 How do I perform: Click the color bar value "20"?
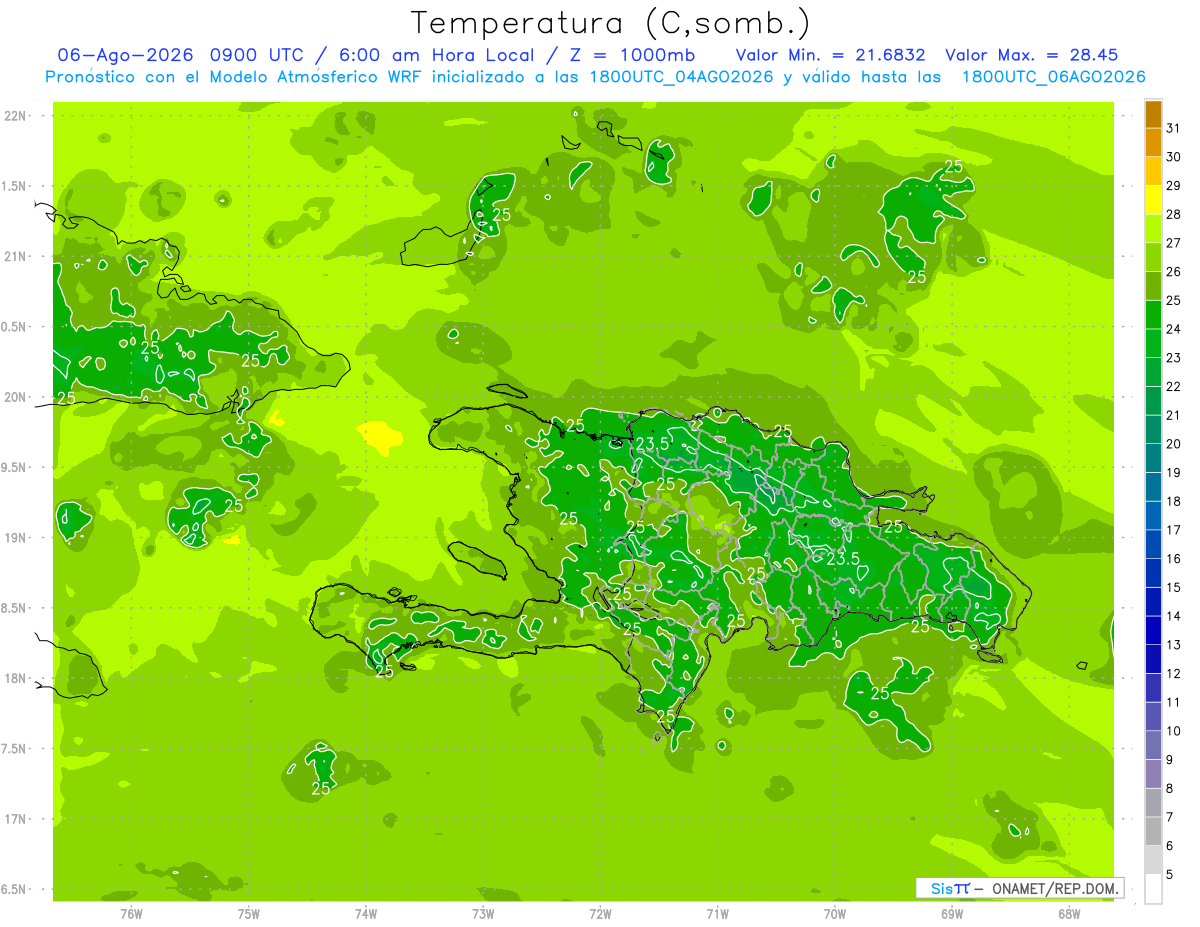click(x=1174, y=444)
